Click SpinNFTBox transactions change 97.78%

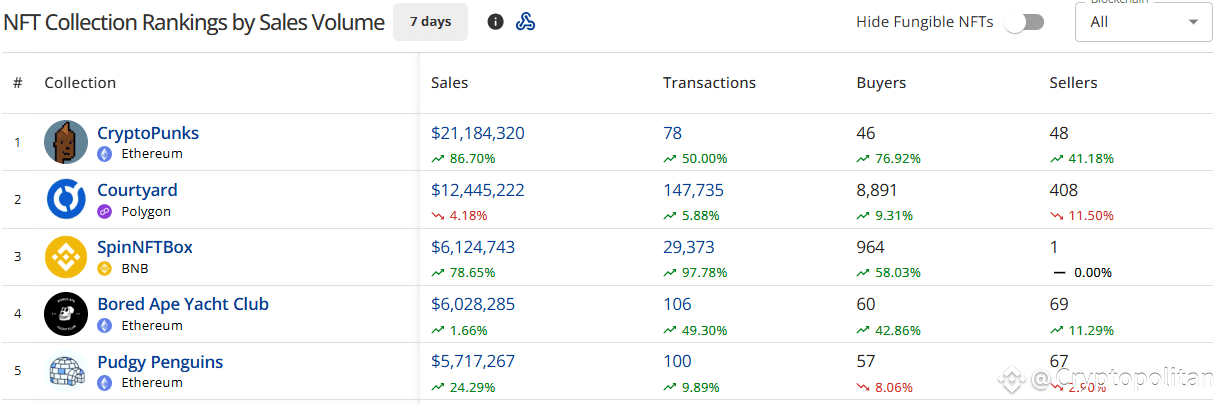click(695, 272)
